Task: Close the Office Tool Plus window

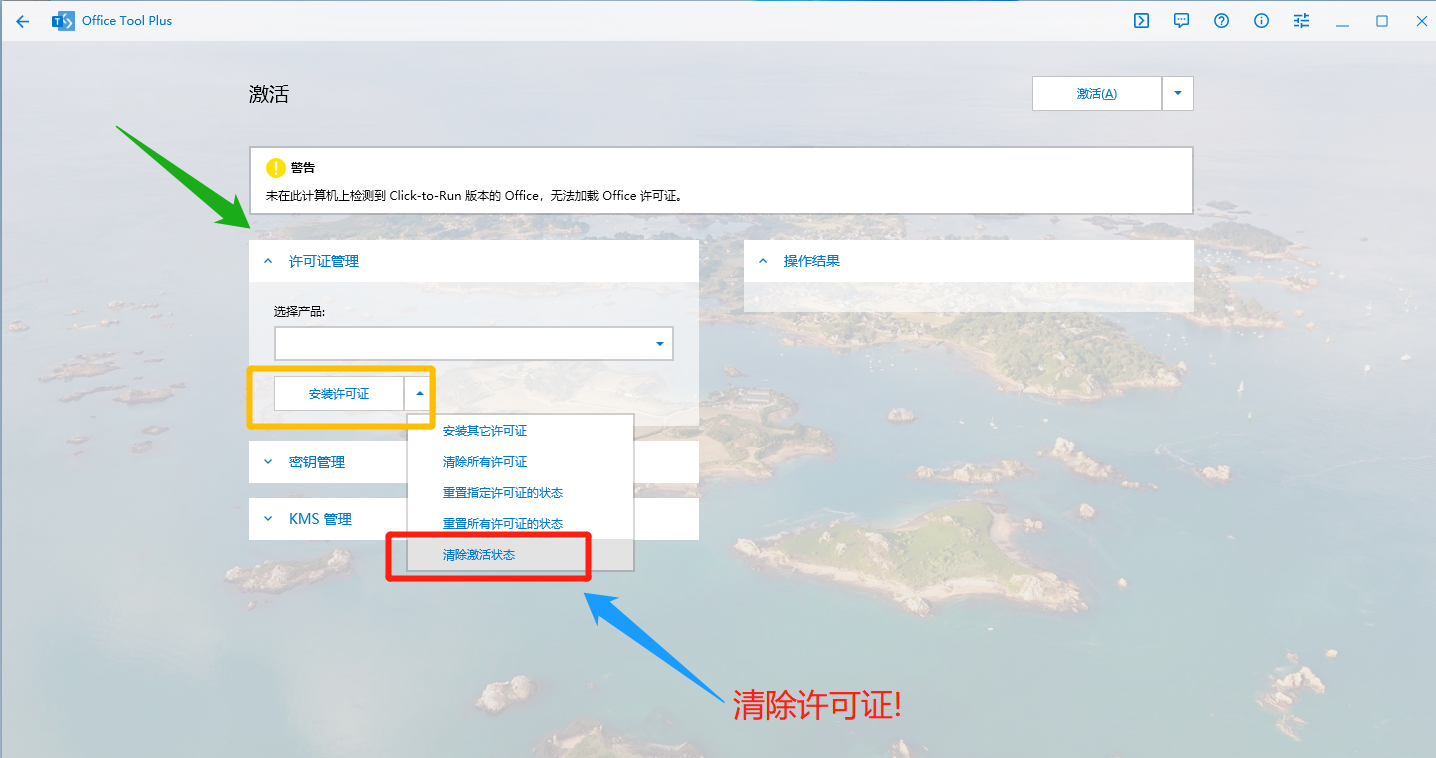Action: tap(1421, 21)
